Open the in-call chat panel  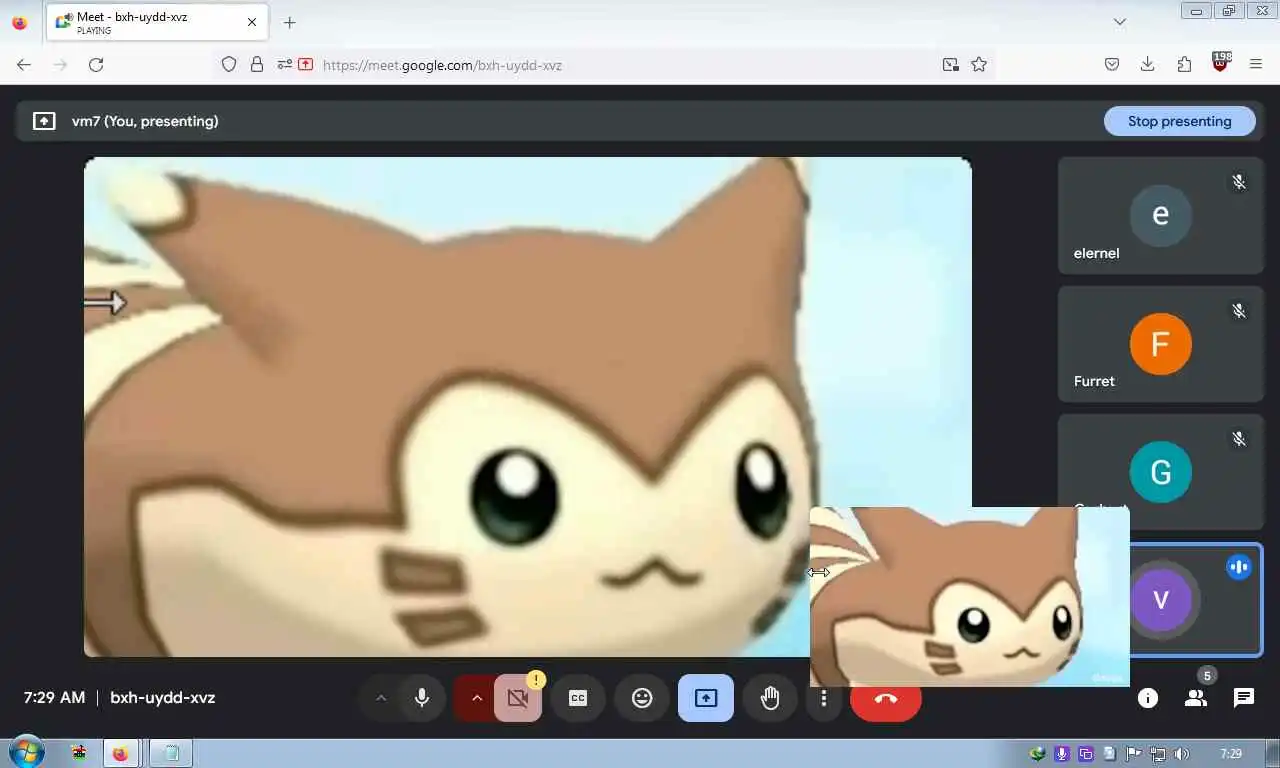[1244, 698]
